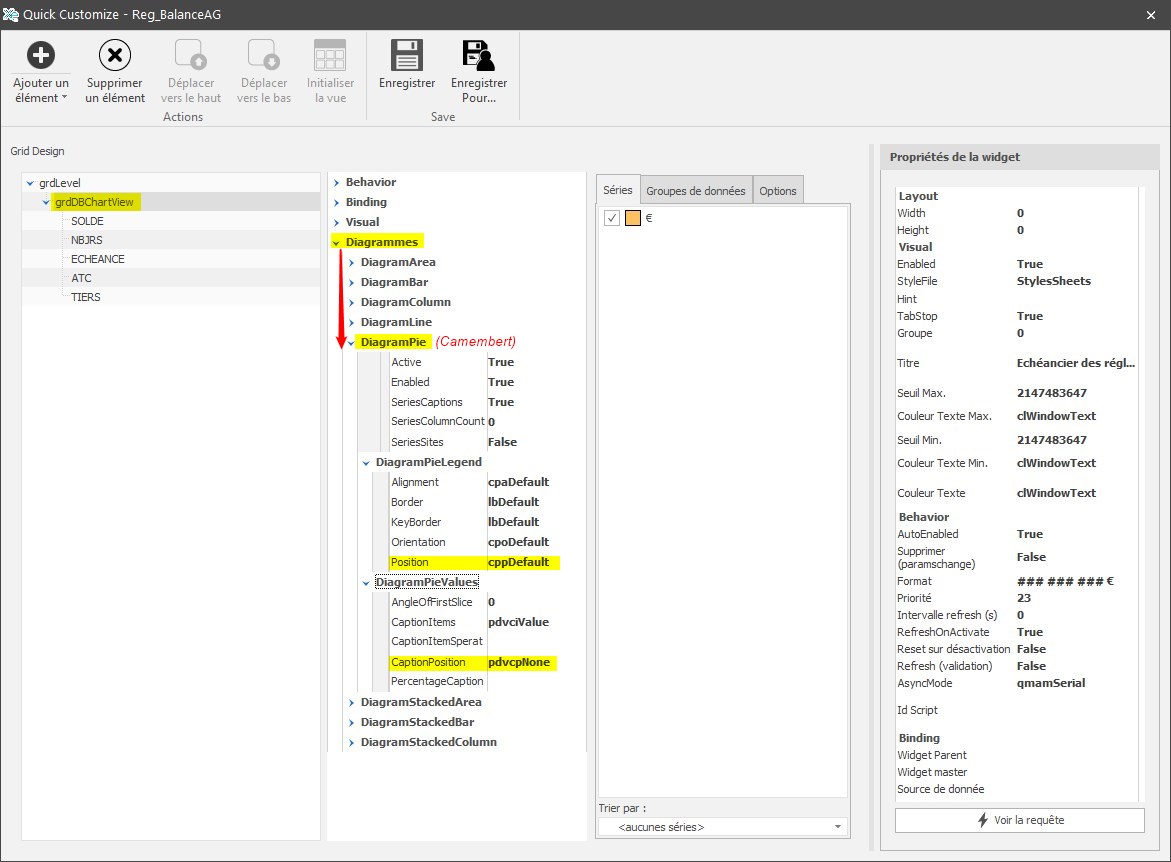Click the Ajouter un élément plus icon
The image size is (1171, 862).
point(40,55)
